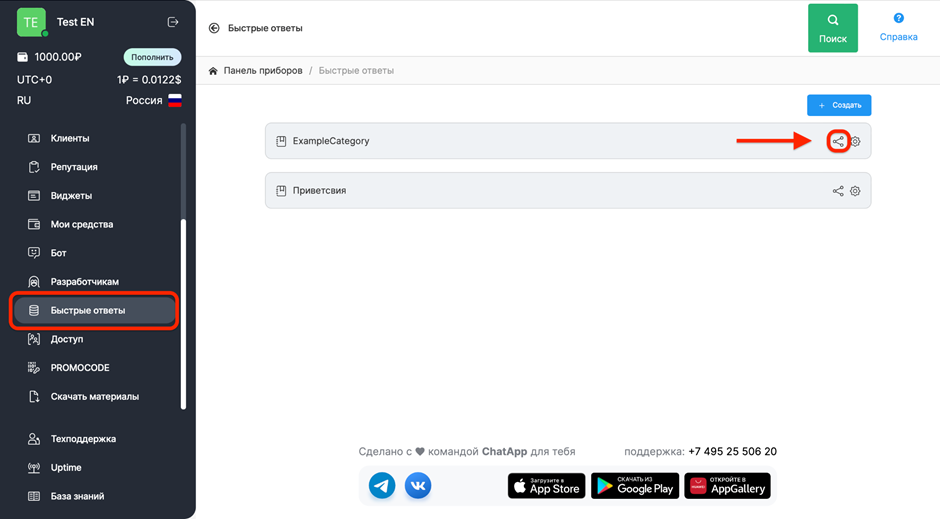Click Панель приборов breadcrumb link
Screen dimensions: 940x519
click(x=262, y=71)
